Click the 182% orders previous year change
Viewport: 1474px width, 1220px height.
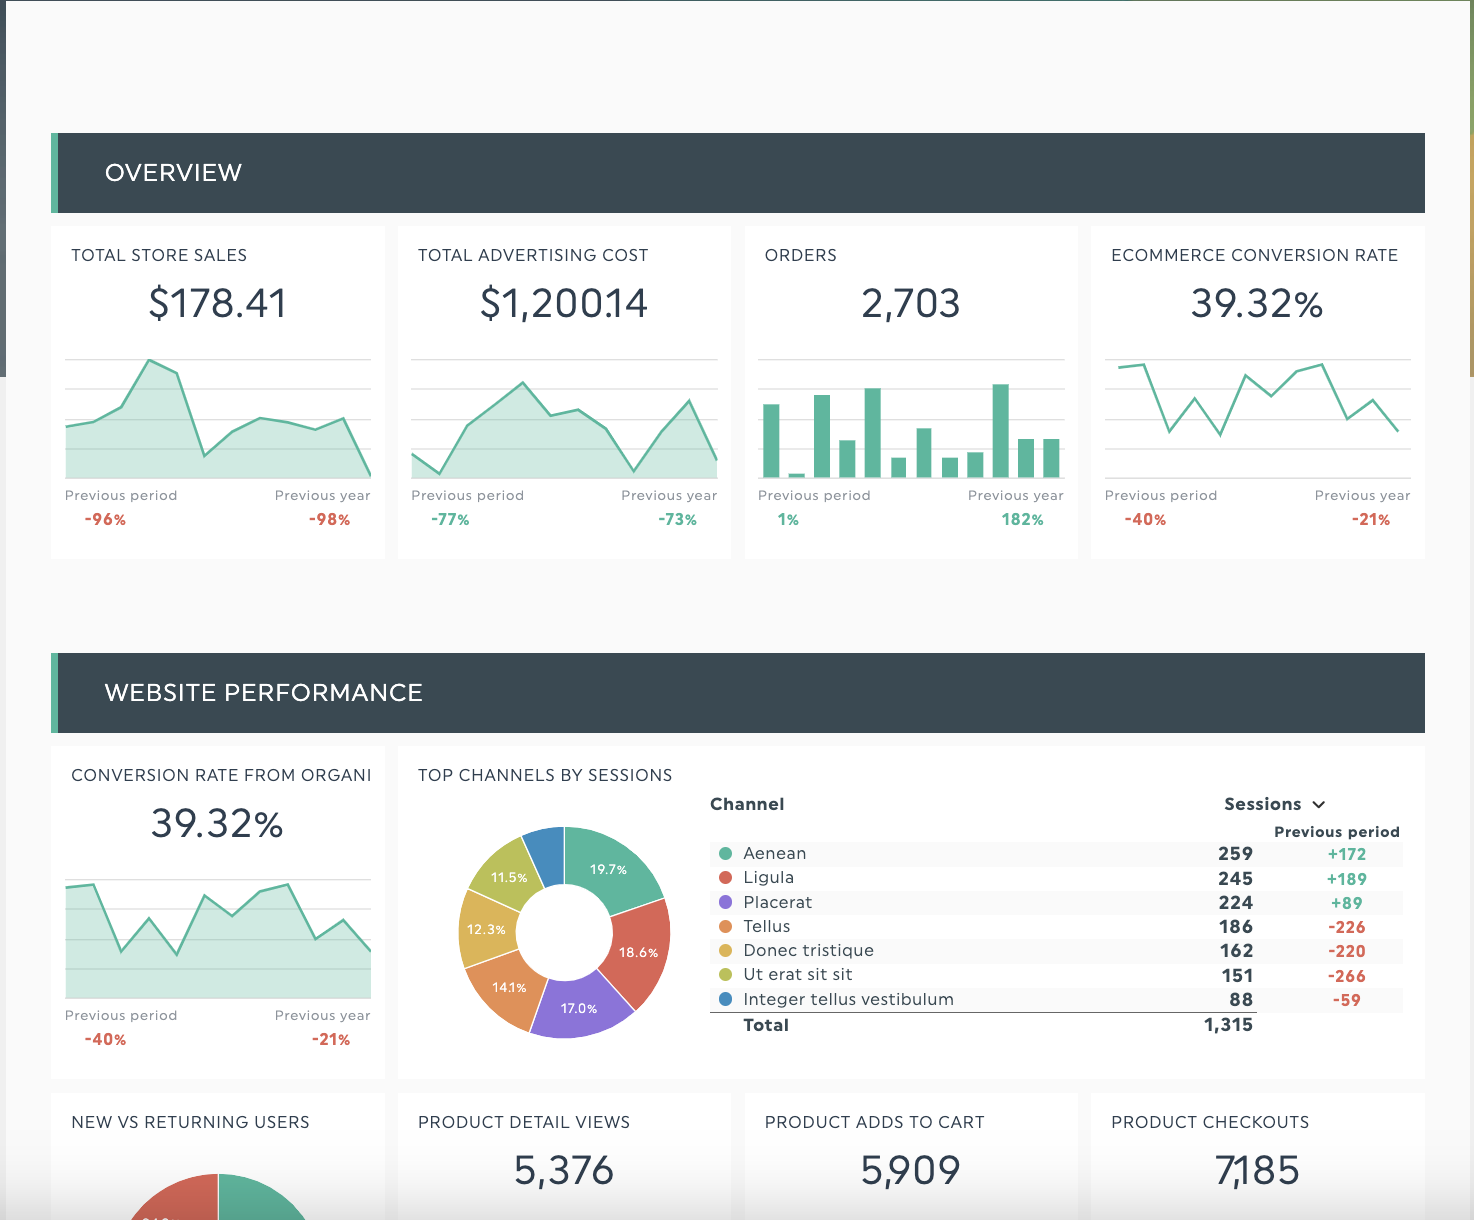click(x=1023, y=520)
